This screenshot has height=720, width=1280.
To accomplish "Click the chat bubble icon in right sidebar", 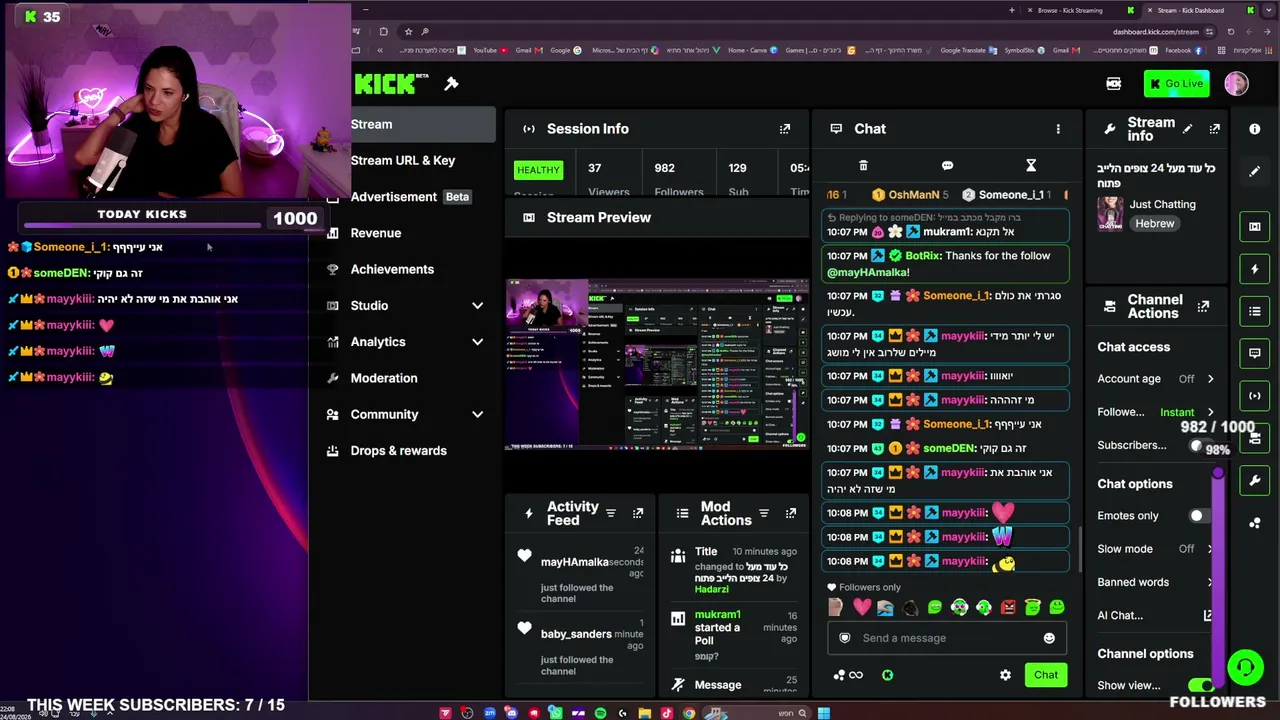I will click(1254, 353).
